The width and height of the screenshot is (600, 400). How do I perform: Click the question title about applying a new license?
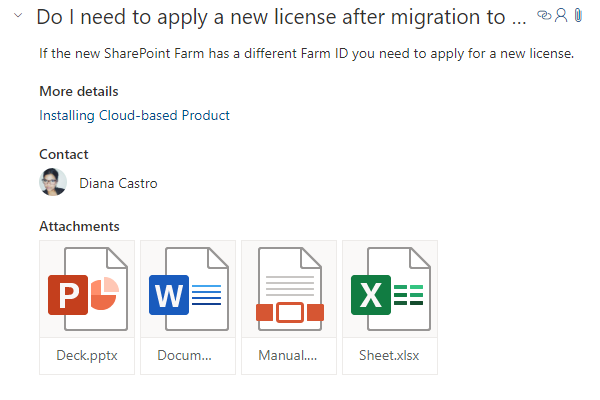coord(281,17)
